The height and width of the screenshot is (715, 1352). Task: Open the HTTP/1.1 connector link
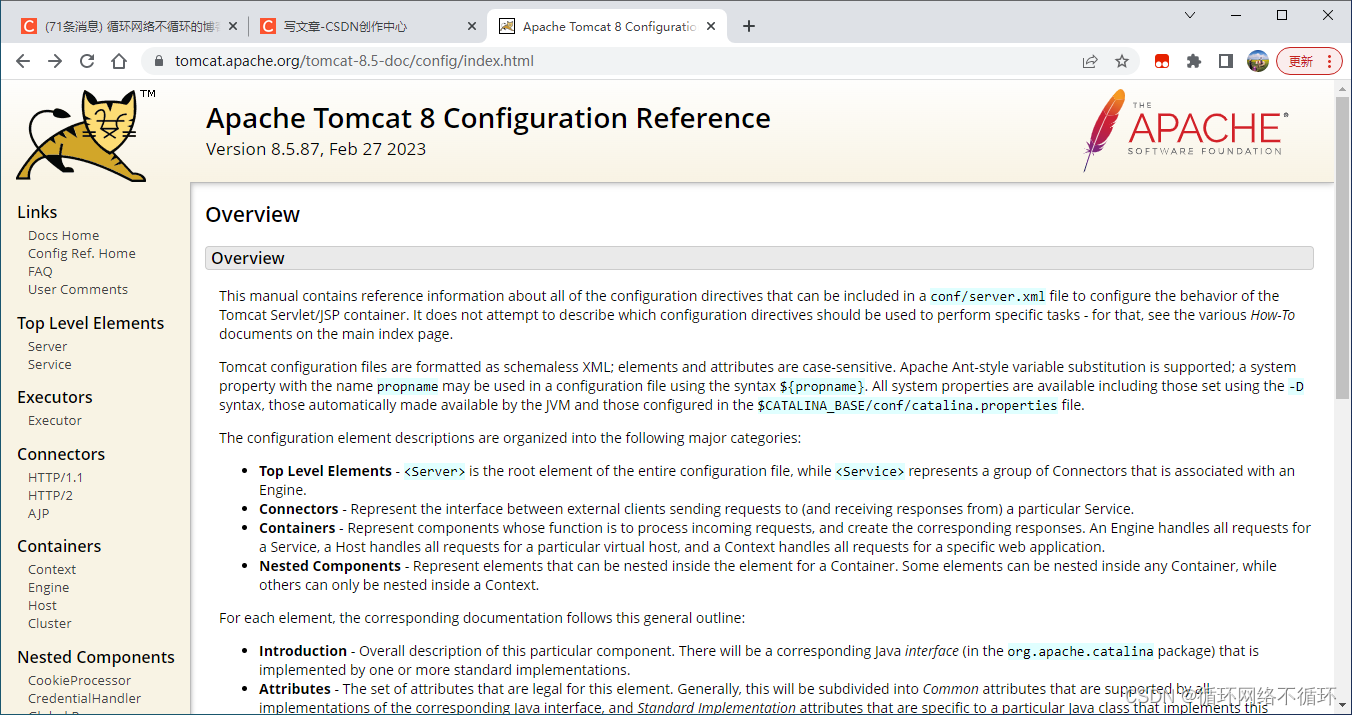(56, 478)
